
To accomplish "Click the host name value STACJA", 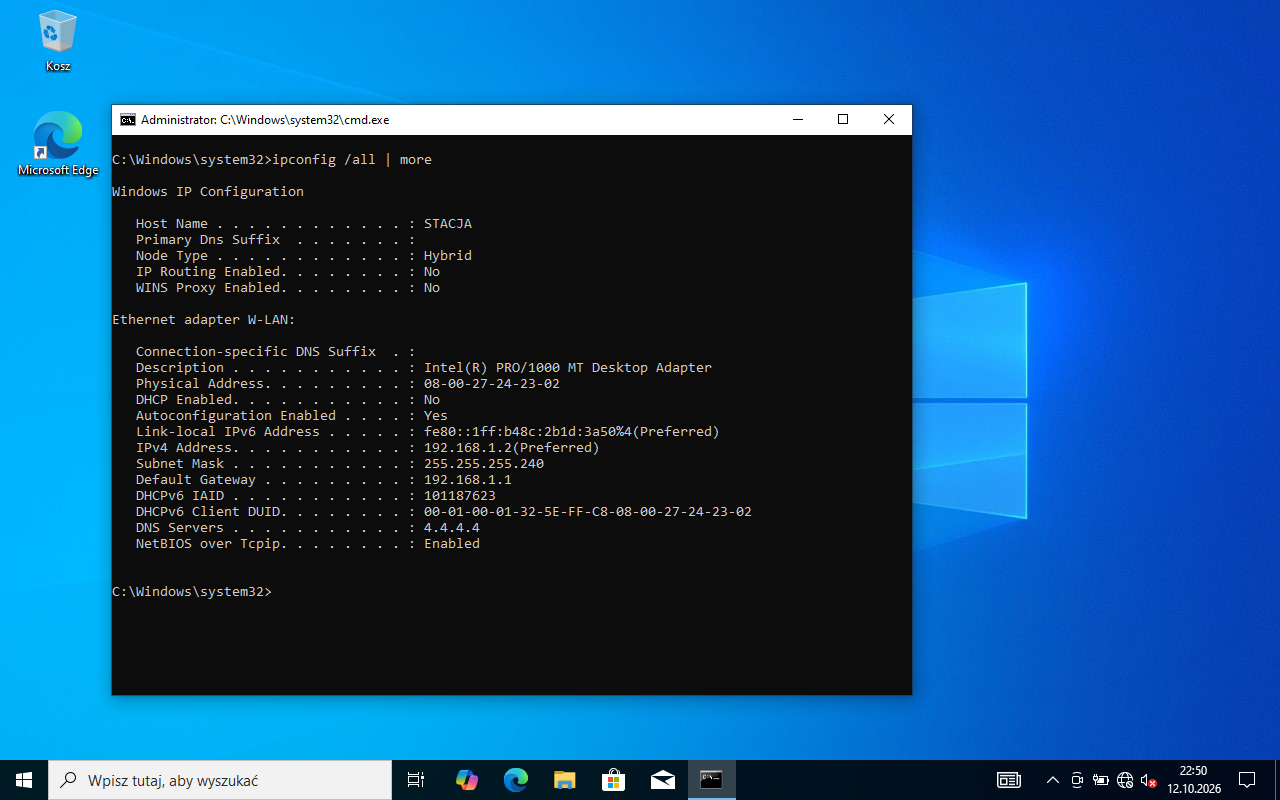I will tap(448, 224).
